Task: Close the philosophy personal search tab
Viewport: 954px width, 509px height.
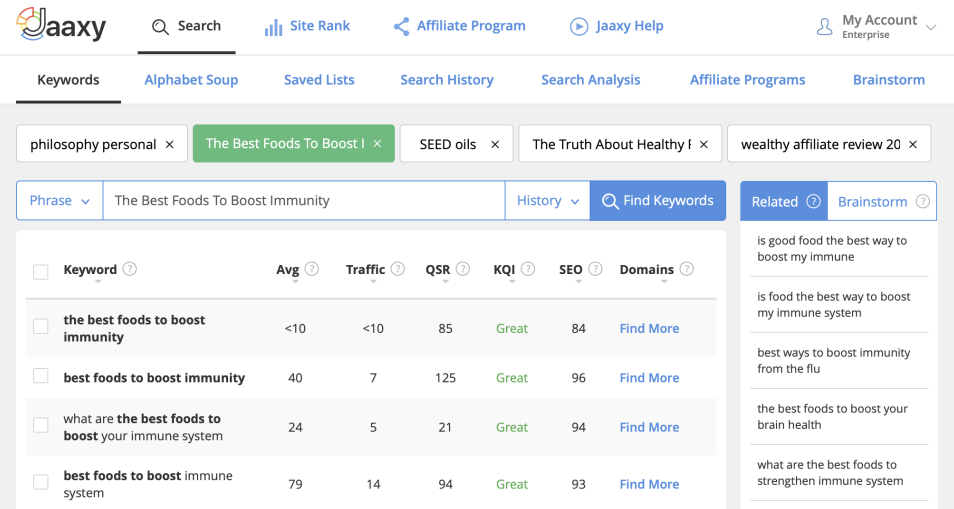Action: [170, 145]
